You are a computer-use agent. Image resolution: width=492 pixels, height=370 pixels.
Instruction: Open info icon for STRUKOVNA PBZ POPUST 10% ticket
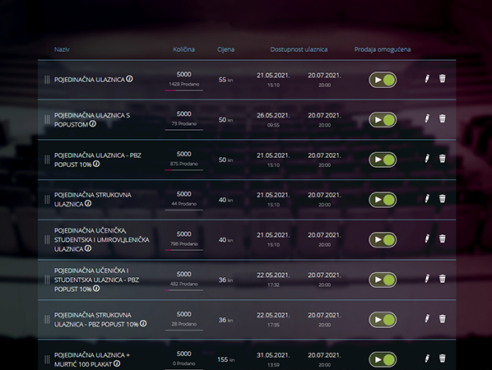(143, 323)
